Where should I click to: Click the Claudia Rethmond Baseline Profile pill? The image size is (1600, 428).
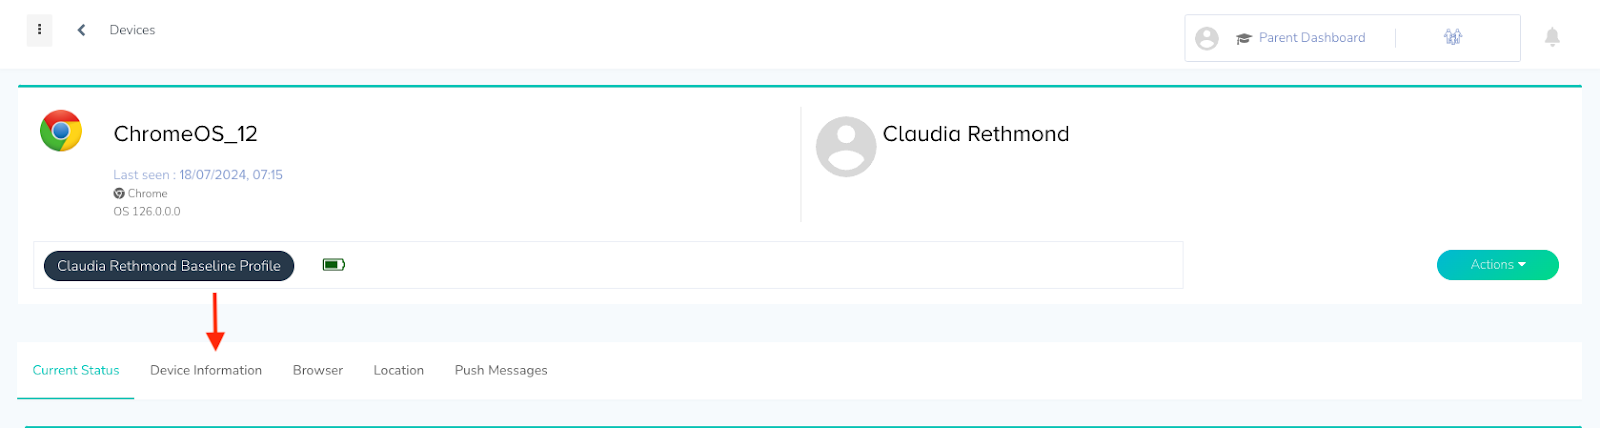tap(169, 266)
